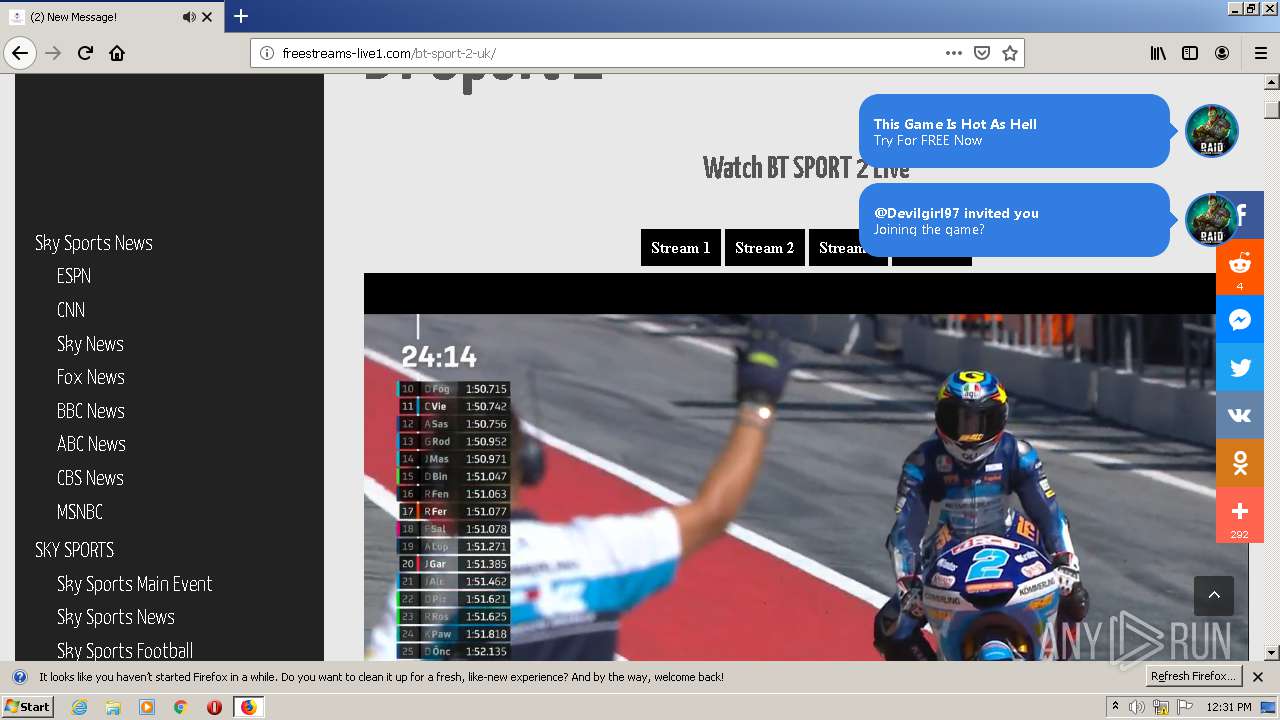Open ABC News channel link
The height and width of the screenshot is (720, 1280).
pos(91,444)
